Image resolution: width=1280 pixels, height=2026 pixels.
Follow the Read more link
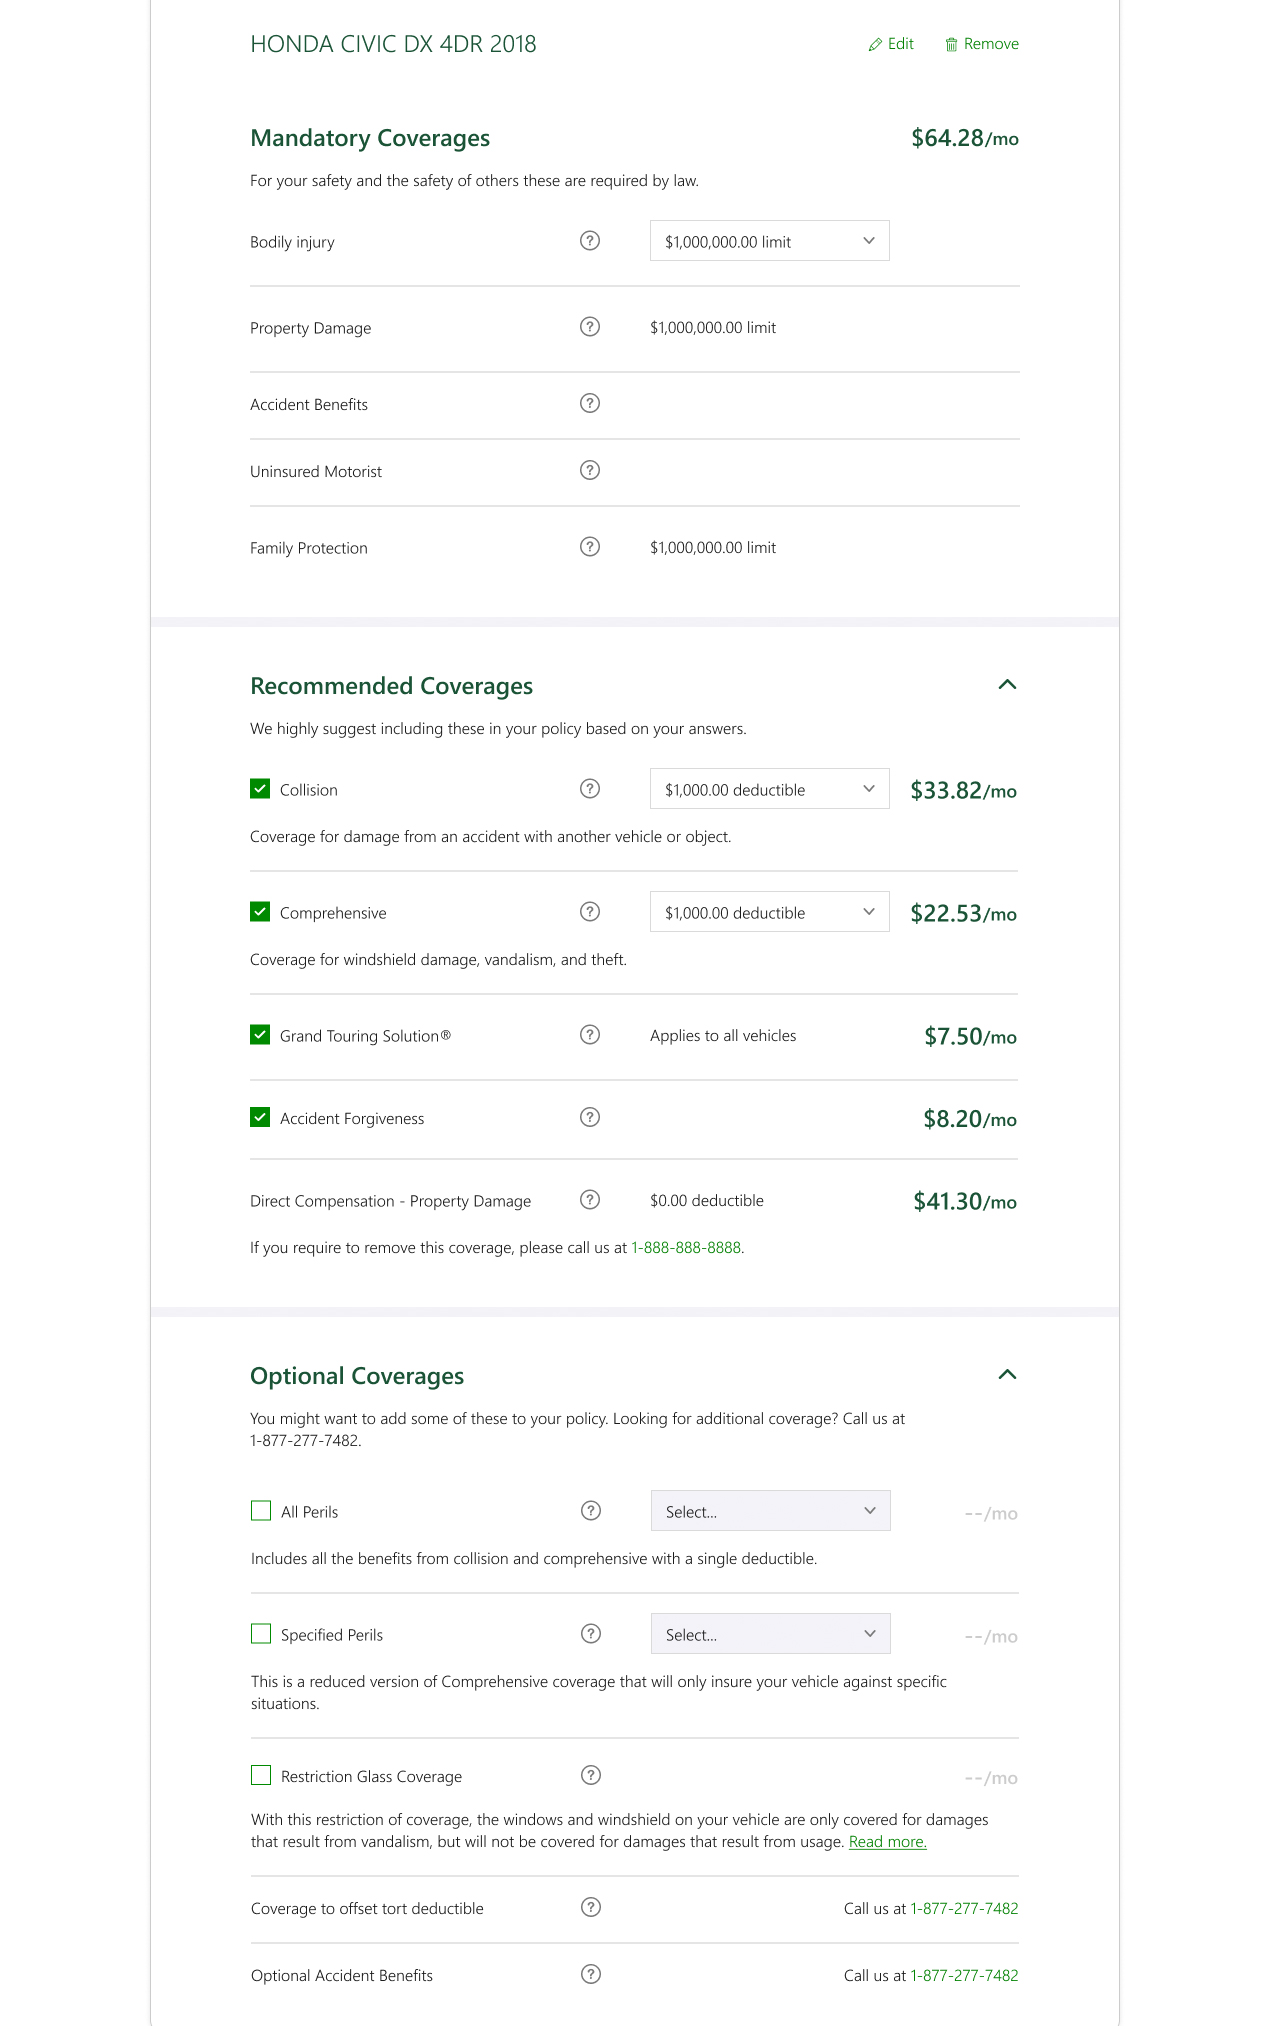pos(887,1842)
